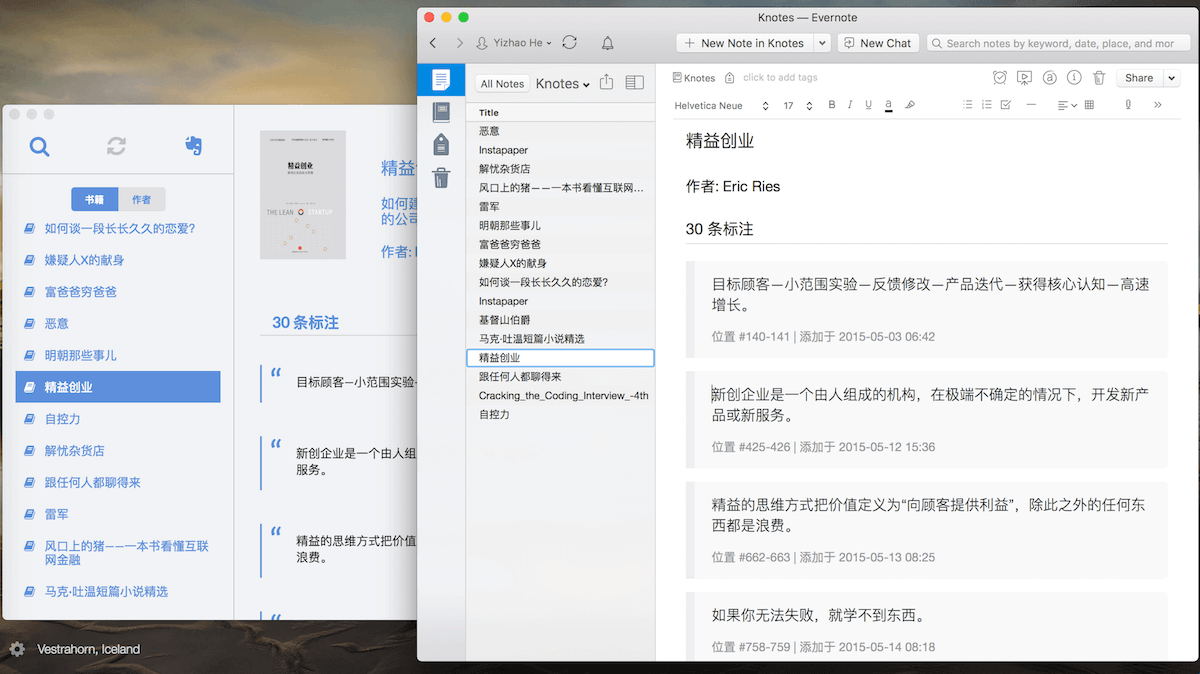Click the Evernote sync icon
Screen dimensions: 1200x674
pos(570,43)
